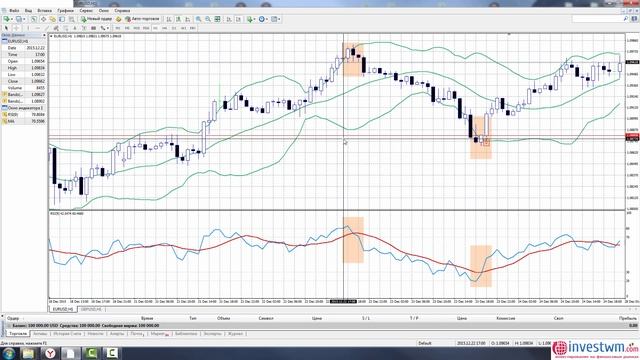Click the tile windows icon
The width and height of the screenshot is (640, 360).
pos(218,19)
